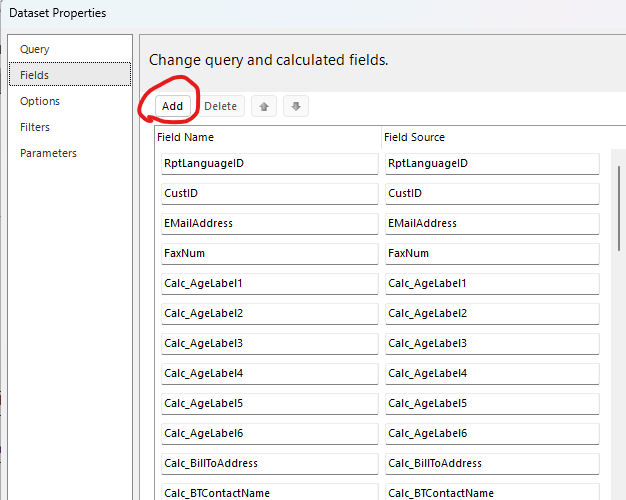626x500 pixels.
Task: Click the move up arrow icon
Action: coord(263,106)
